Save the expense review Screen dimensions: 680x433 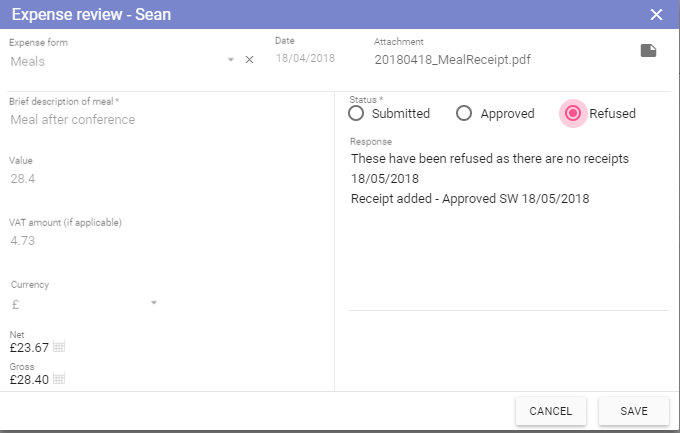pos(633,411)
